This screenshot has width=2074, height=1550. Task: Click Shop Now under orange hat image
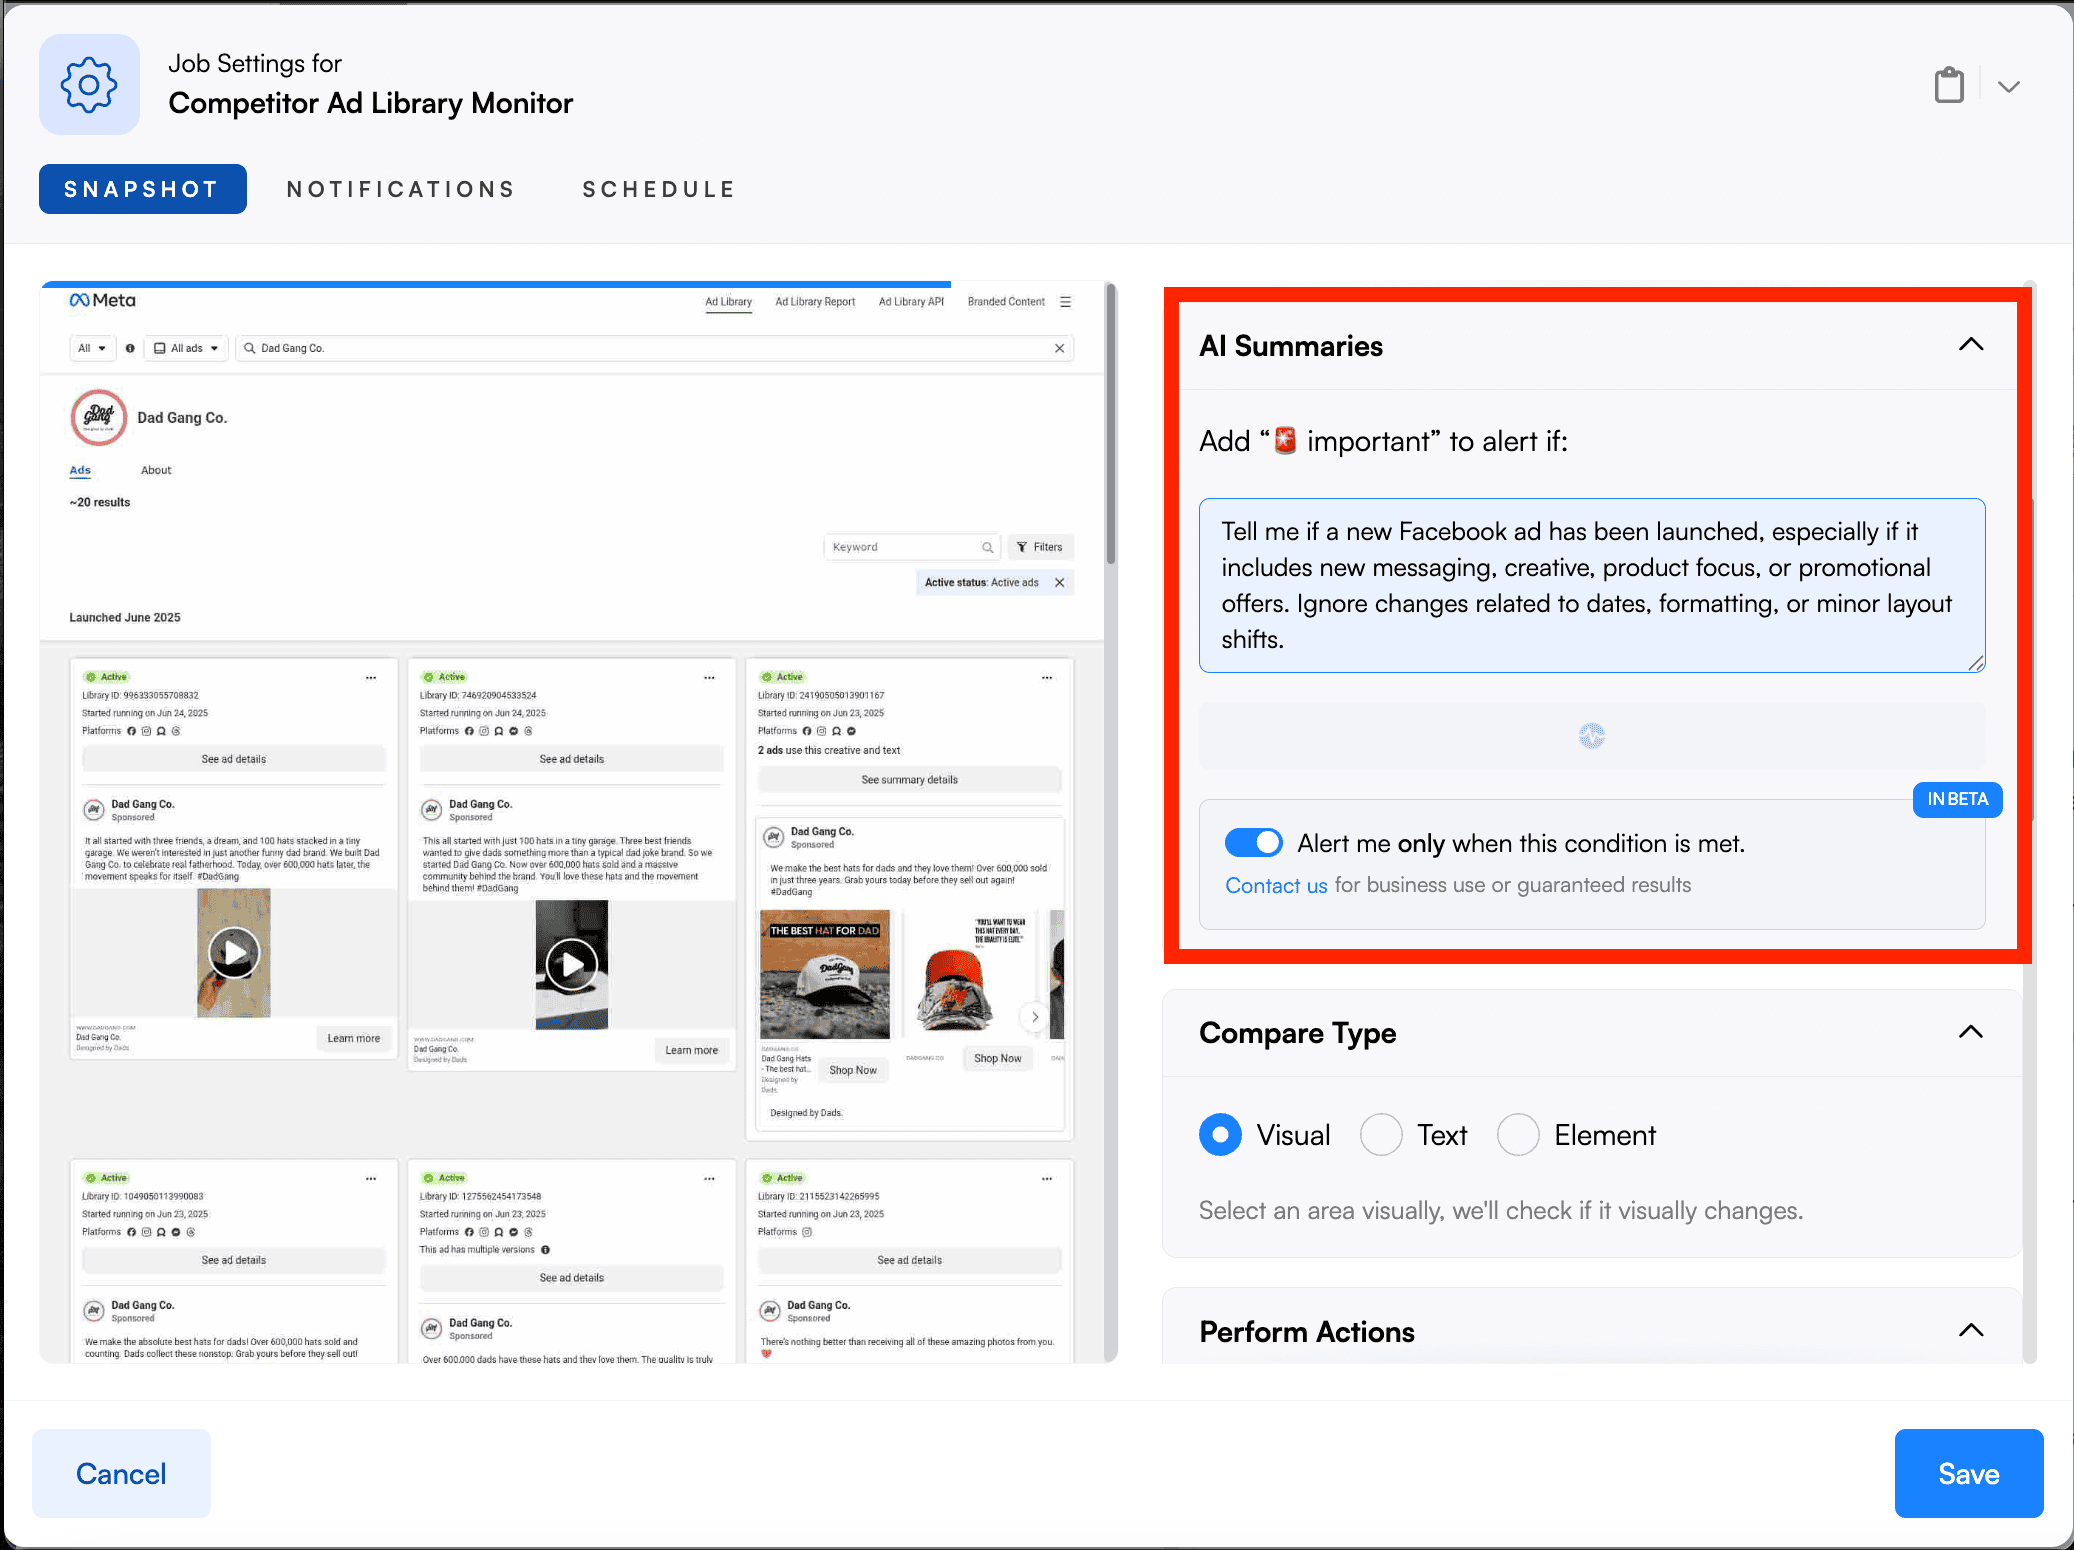pyautogui.click(x=998, y=1058)
